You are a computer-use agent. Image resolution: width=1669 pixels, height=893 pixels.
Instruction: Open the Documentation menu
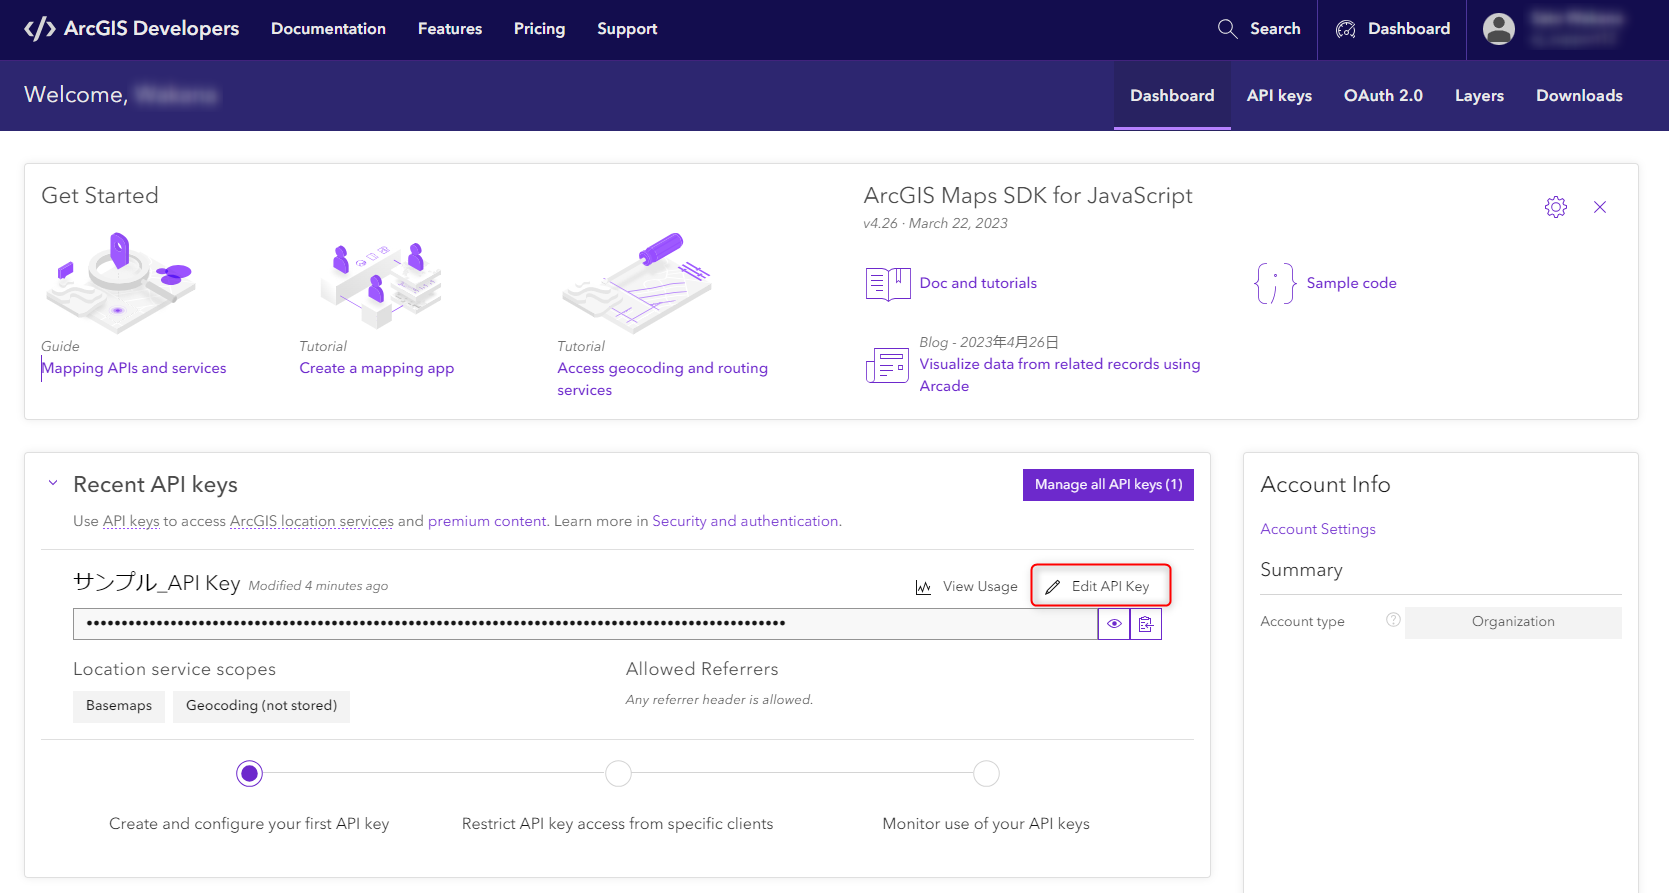[328, 29]
